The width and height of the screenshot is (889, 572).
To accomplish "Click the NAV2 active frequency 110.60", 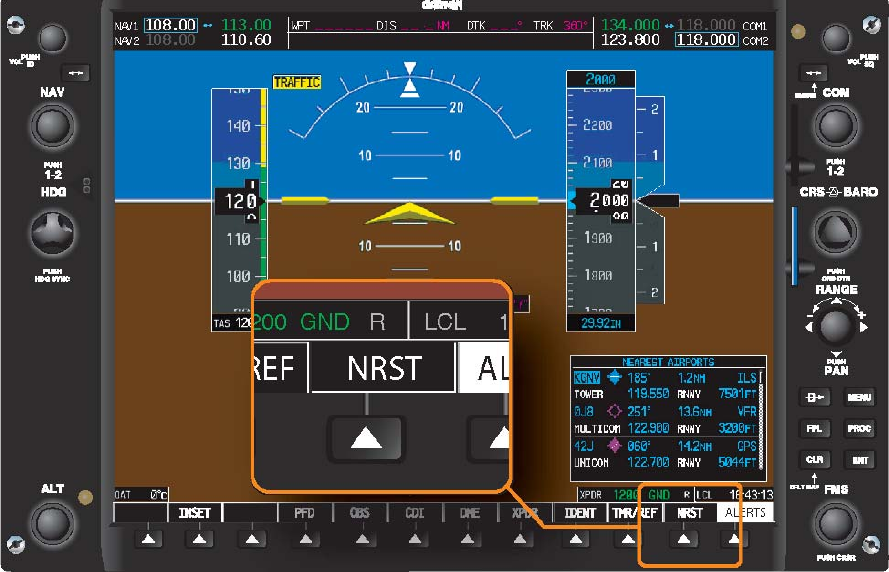I will [x=246, y=40].
